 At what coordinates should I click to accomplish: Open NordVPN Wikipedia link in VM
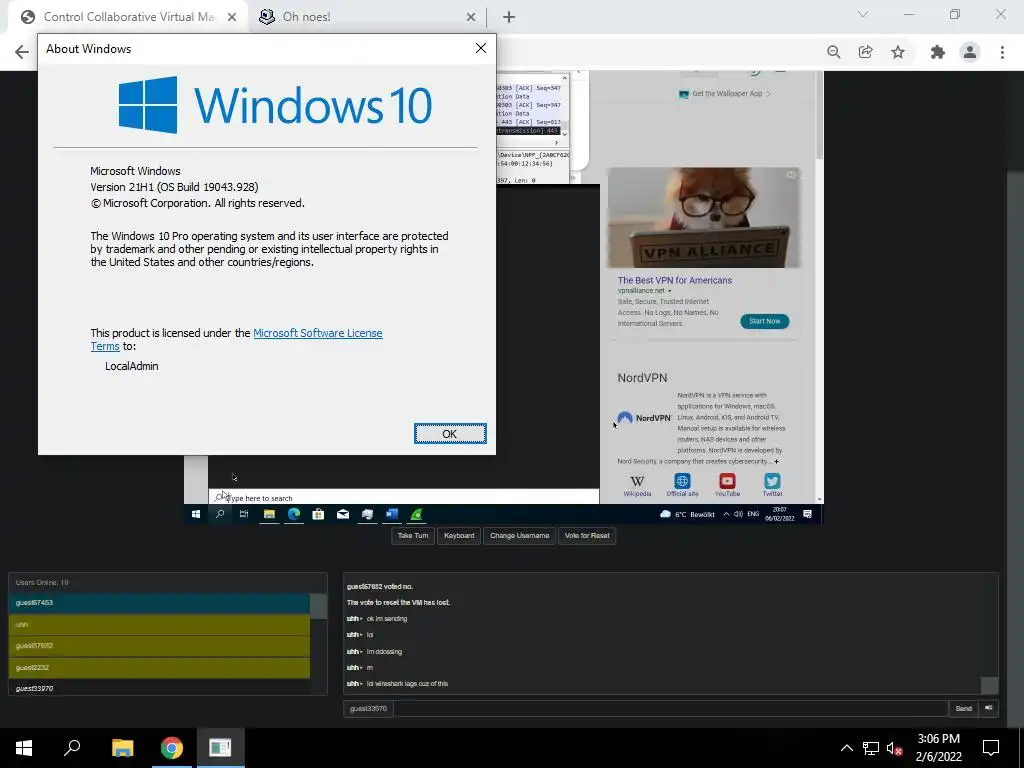637,485
